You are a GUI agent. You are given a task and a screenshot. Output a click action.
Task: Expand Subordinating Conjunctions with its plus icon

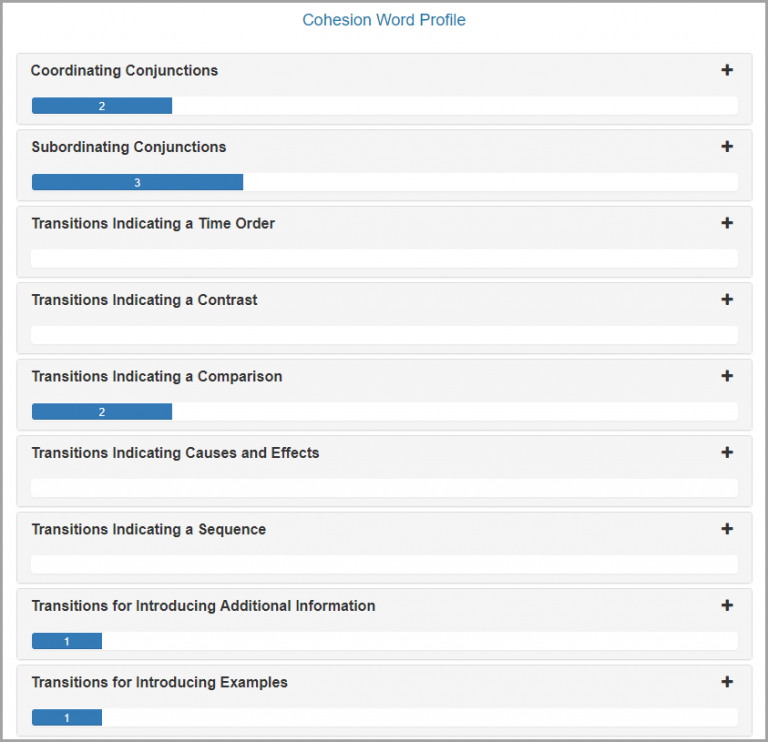pyautogui.click(x=727, y=147)
